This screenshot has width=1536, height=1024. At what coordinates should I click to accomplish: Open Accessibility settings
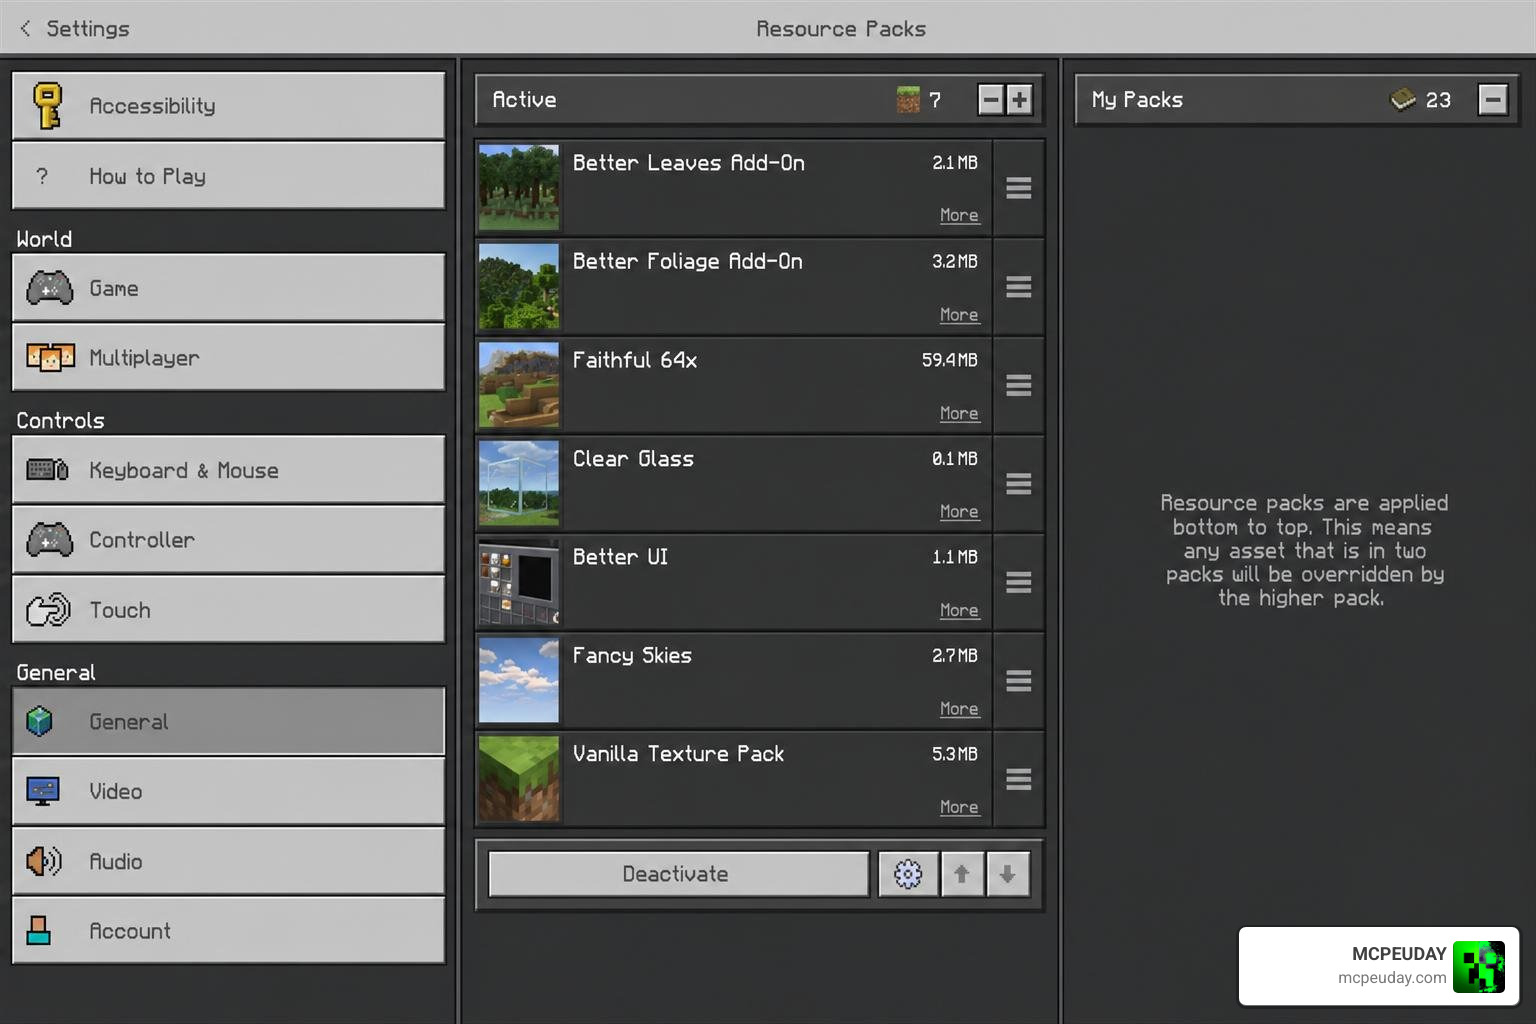(x=228, y=105)
